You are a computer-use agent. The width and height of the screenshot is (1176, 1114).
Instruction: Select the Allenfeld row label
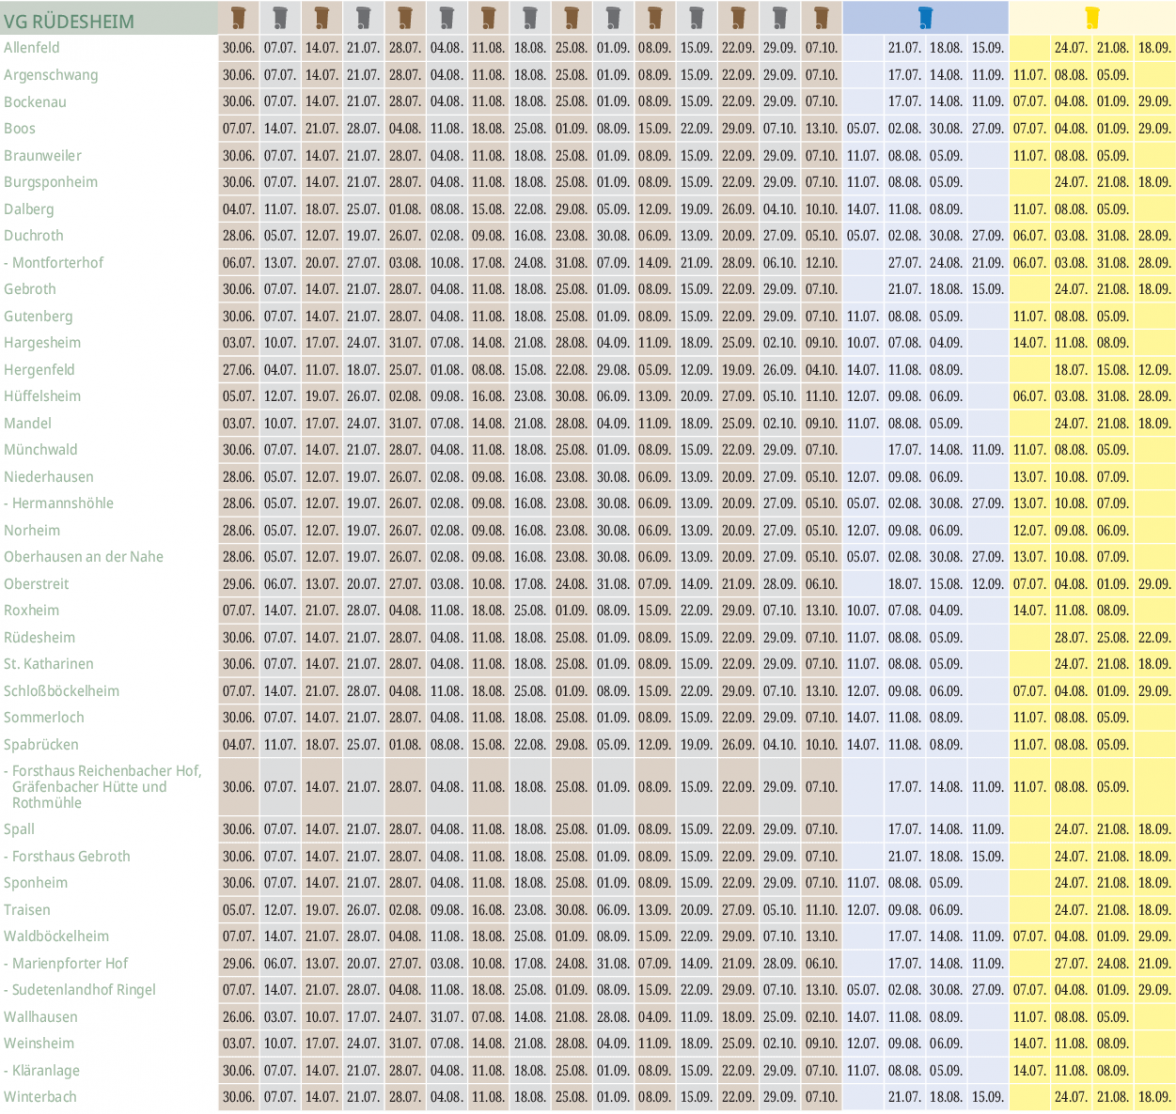coord(32,47)
